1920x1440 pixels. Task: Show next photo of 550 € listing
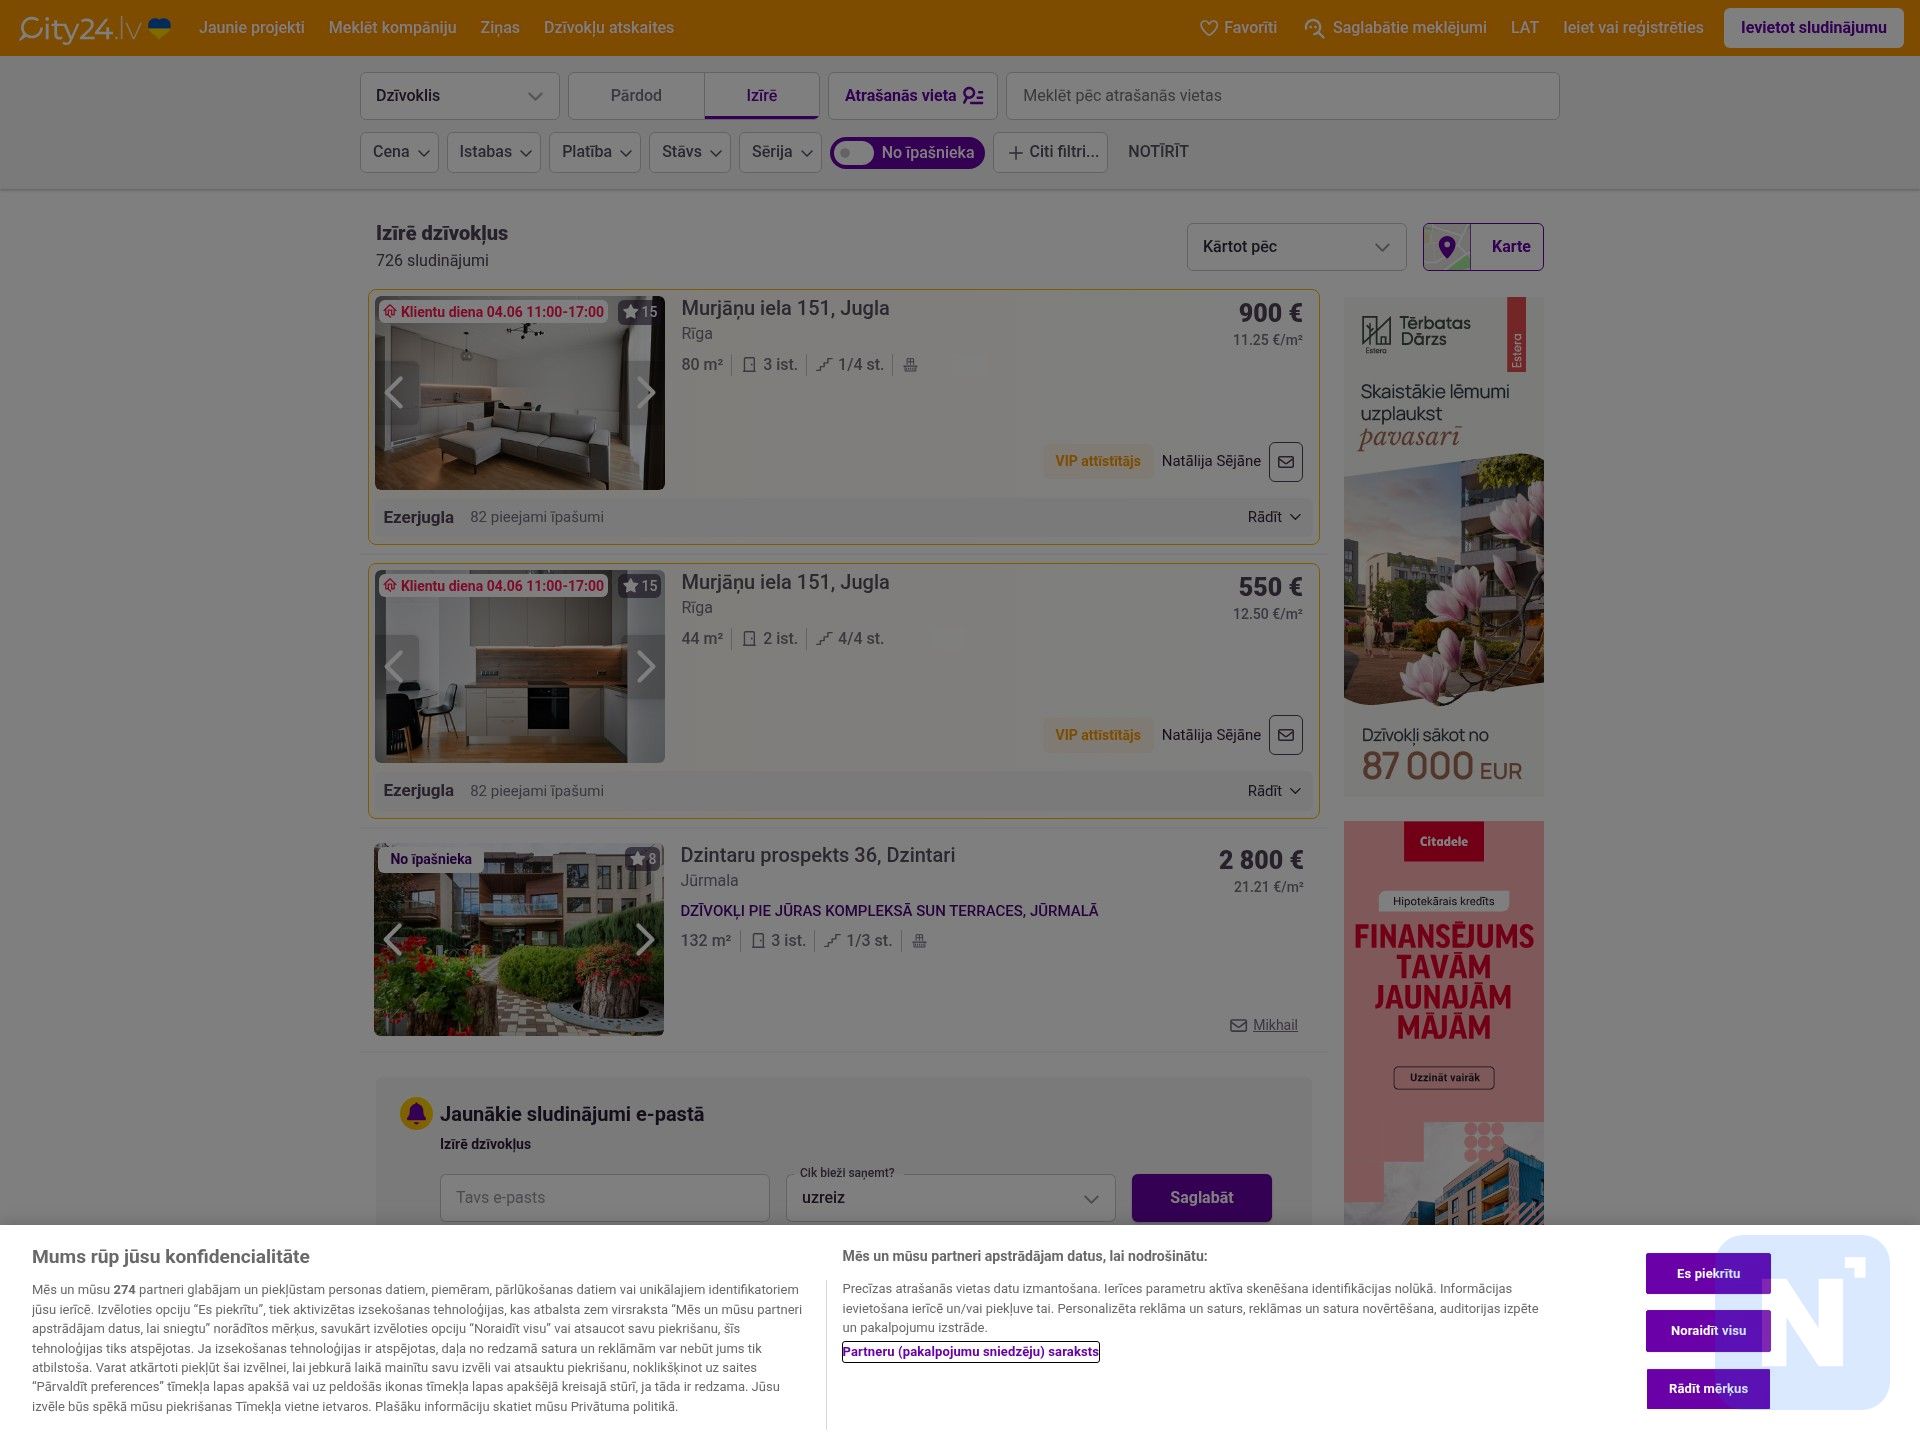click(x=646, y=666)
